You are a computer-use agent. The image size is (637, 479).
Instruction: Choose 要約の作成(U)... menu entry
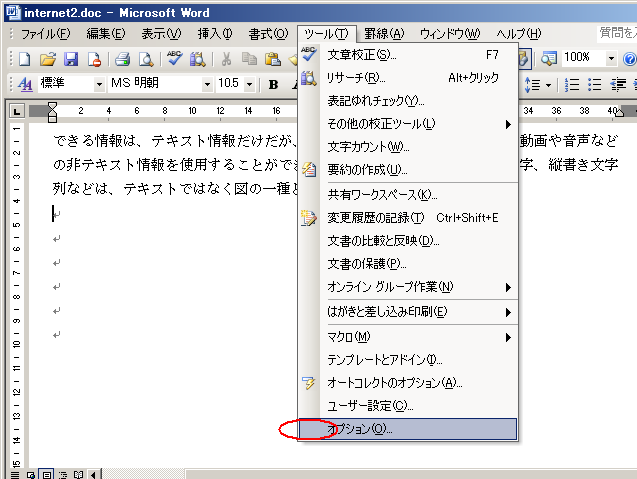click(408, 169)
